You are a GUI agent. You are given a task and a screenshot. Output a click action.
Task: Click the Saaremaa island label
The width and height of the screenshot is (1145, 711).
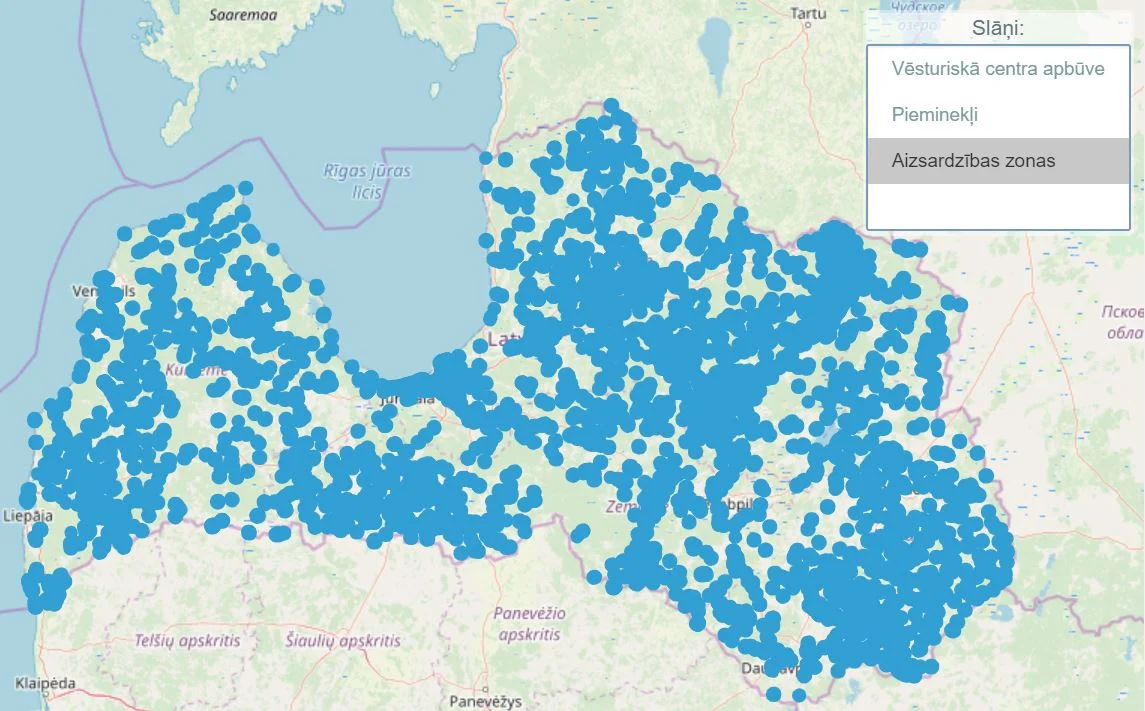pyautogui.click(x=242, y=15)
